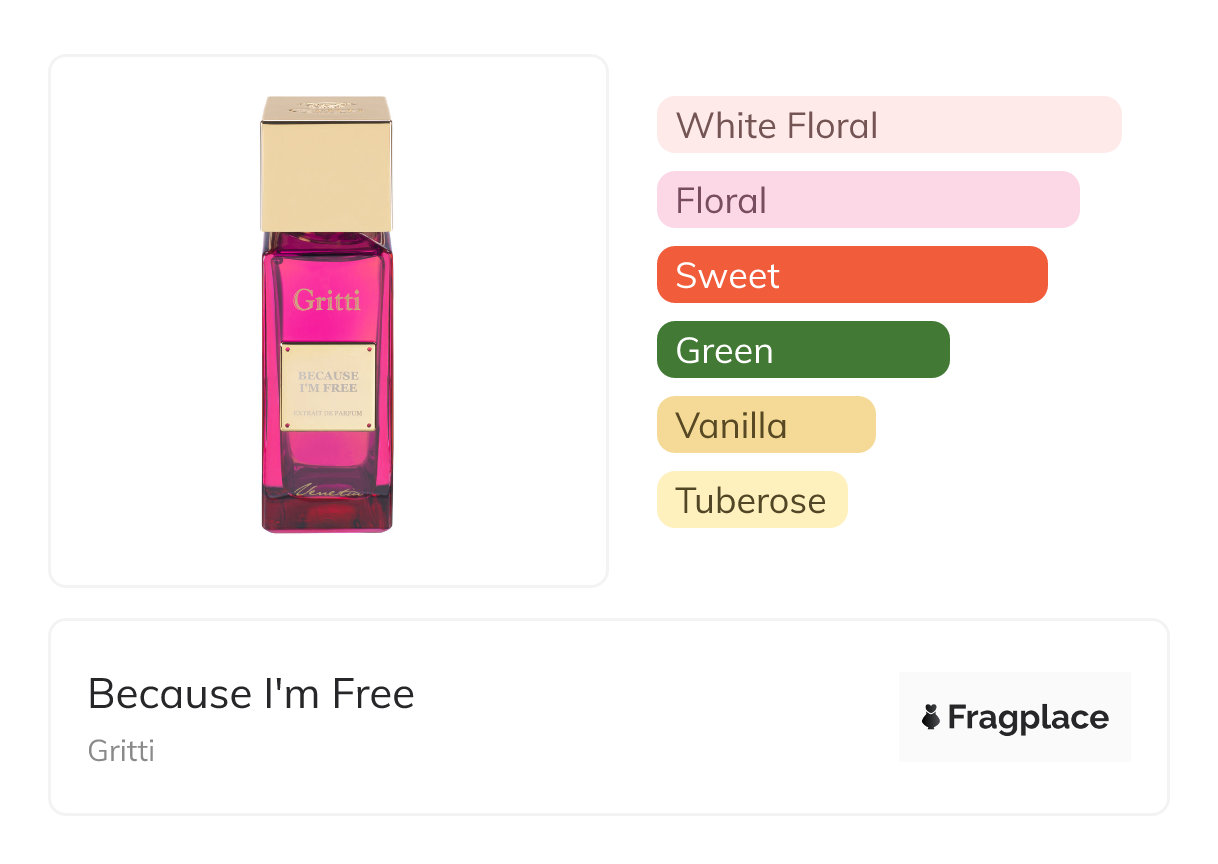Select the Tuberose accord bar
Image resolution: width=1218 pixels, height=864 pixels.
[x=751, y=500]
